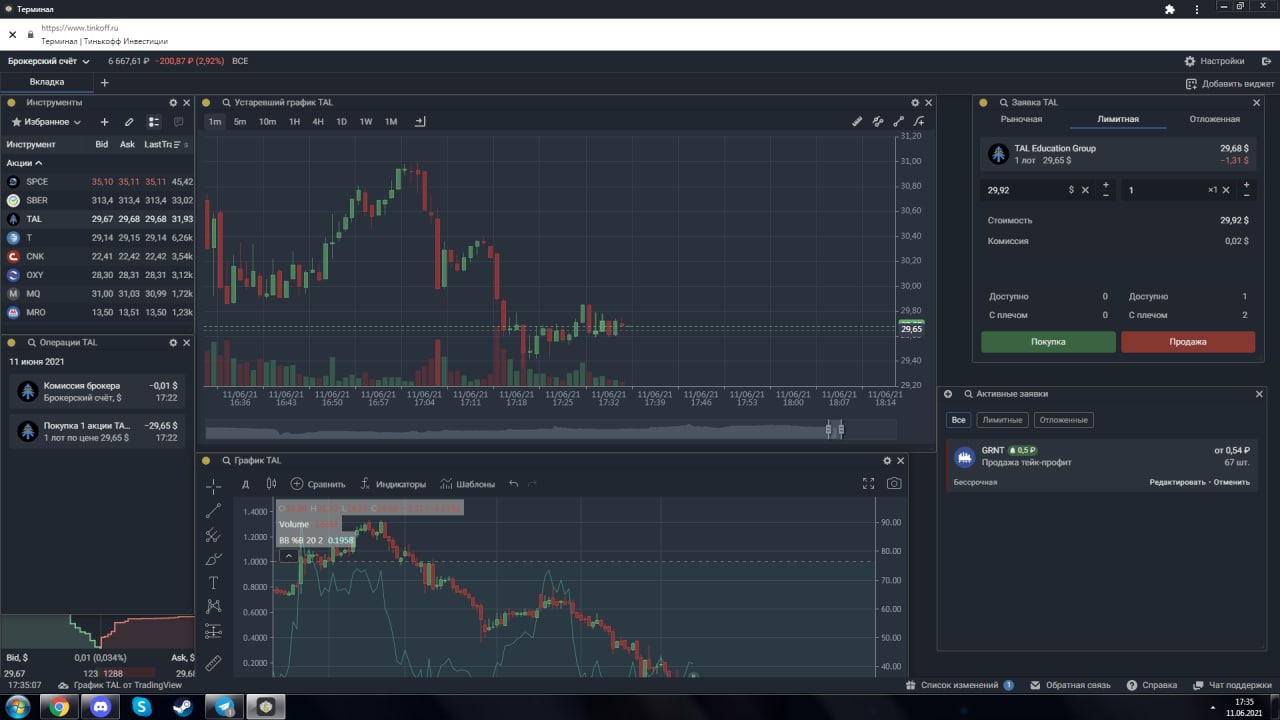The height and width of the screenshot is (720, 1280).
Task: Open Настройки in top bar
Action: point(1215,61)
